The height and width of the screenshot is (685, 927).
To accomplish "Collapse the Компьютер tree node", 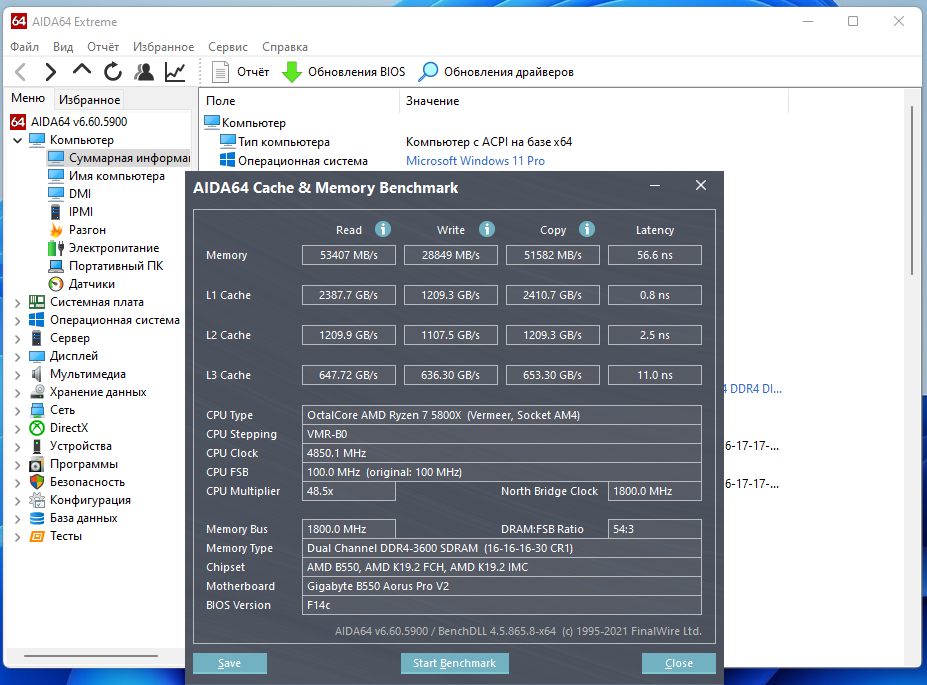I will tap(18, 140).
